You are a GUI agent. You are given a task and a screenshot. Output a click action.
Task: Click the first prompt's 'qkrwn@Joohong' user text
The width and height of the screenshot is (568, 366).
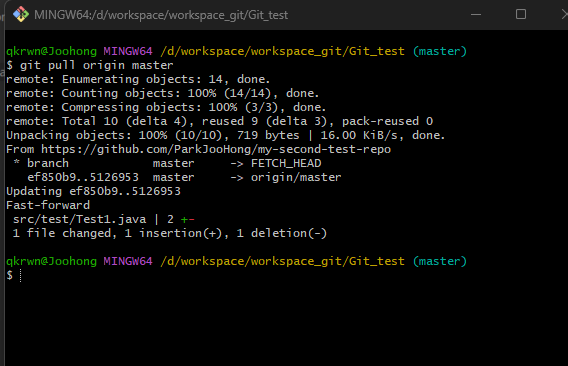(51, 51)
